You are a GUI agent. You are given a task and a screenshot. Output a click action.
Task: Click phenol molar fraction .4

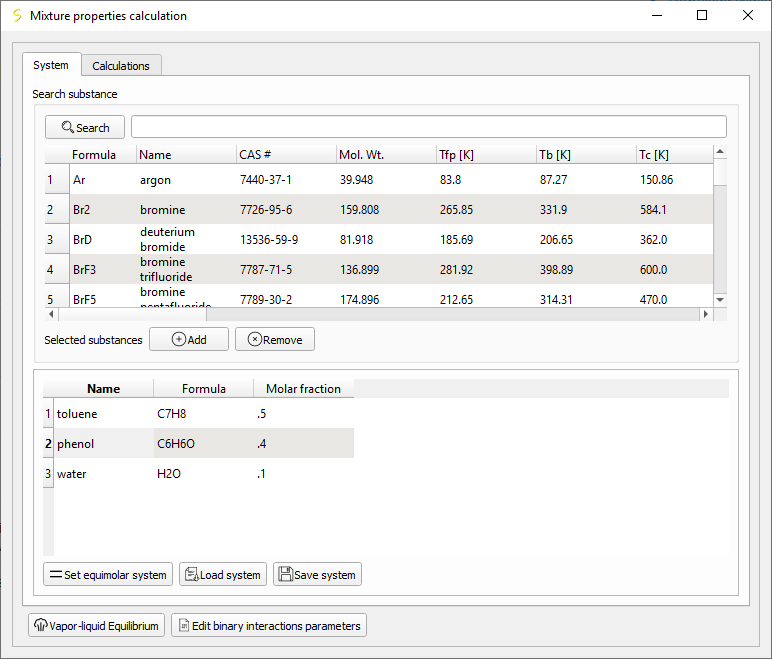pos(303,444)
